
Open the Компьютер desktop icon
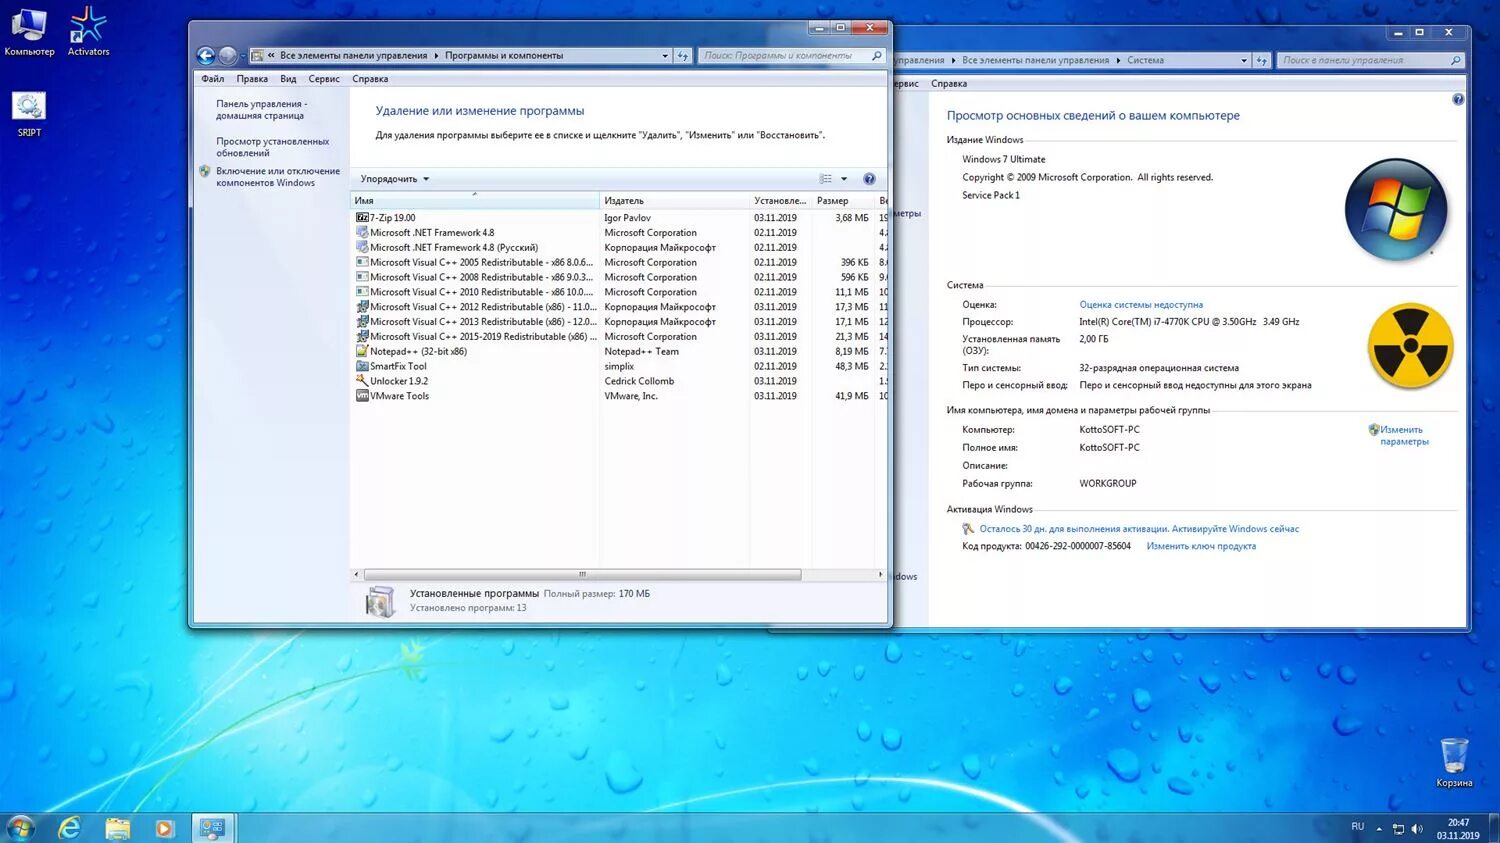(29, 32)
